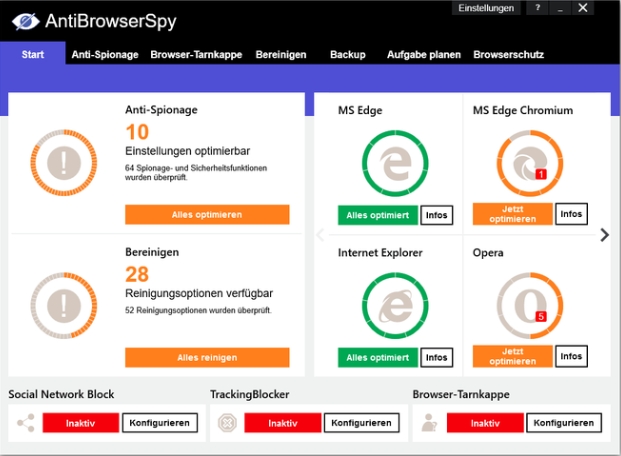This screenshot has width=621, height=456.
Task: Select the Opera browser icon
Action: coord(530,305)
